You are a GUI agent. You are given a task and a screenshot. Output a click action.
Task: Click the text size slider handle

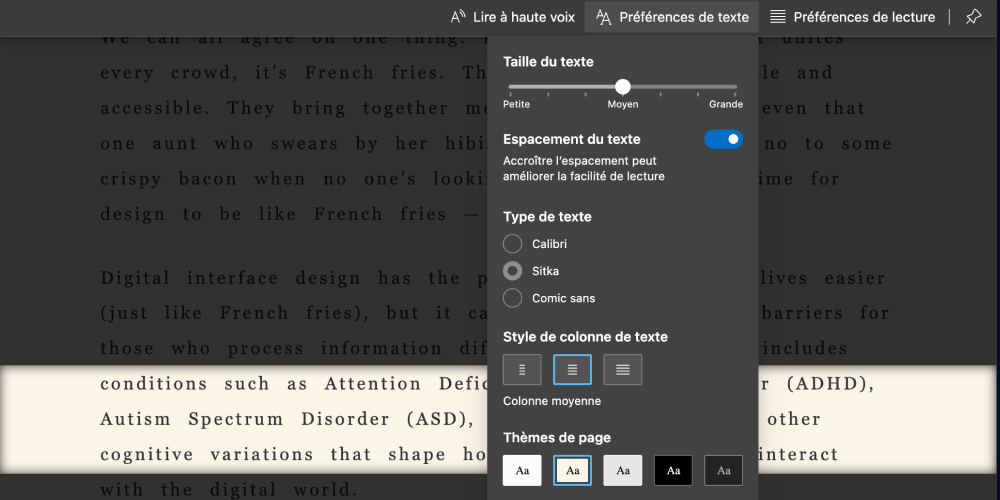tap(623, 87)
